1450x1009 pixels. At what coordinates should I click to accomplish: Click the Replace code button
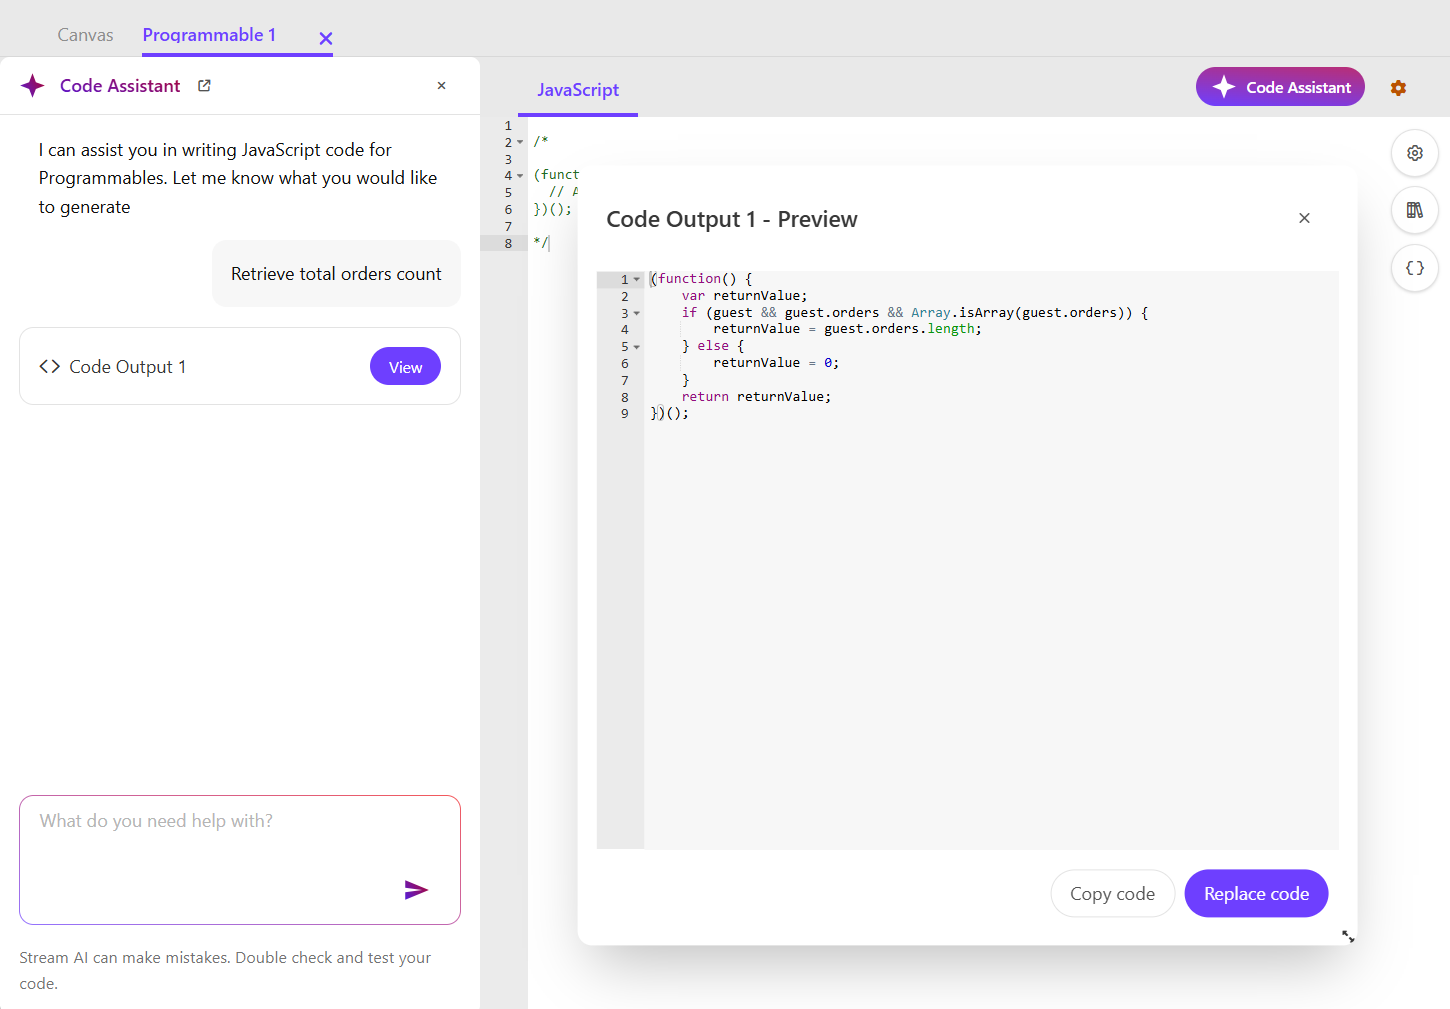1256,893
